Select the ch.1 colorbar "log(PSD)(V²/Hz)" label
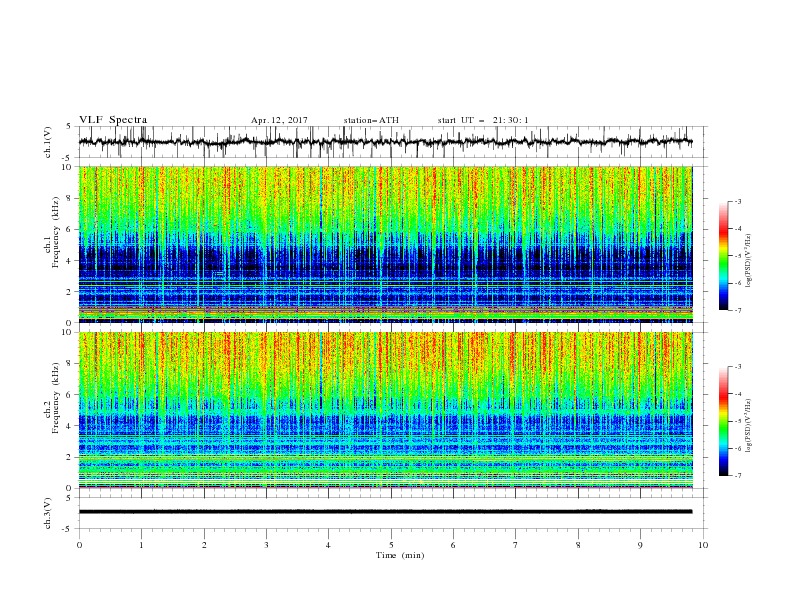Screen dimensions: 792x612 point(748,261)
